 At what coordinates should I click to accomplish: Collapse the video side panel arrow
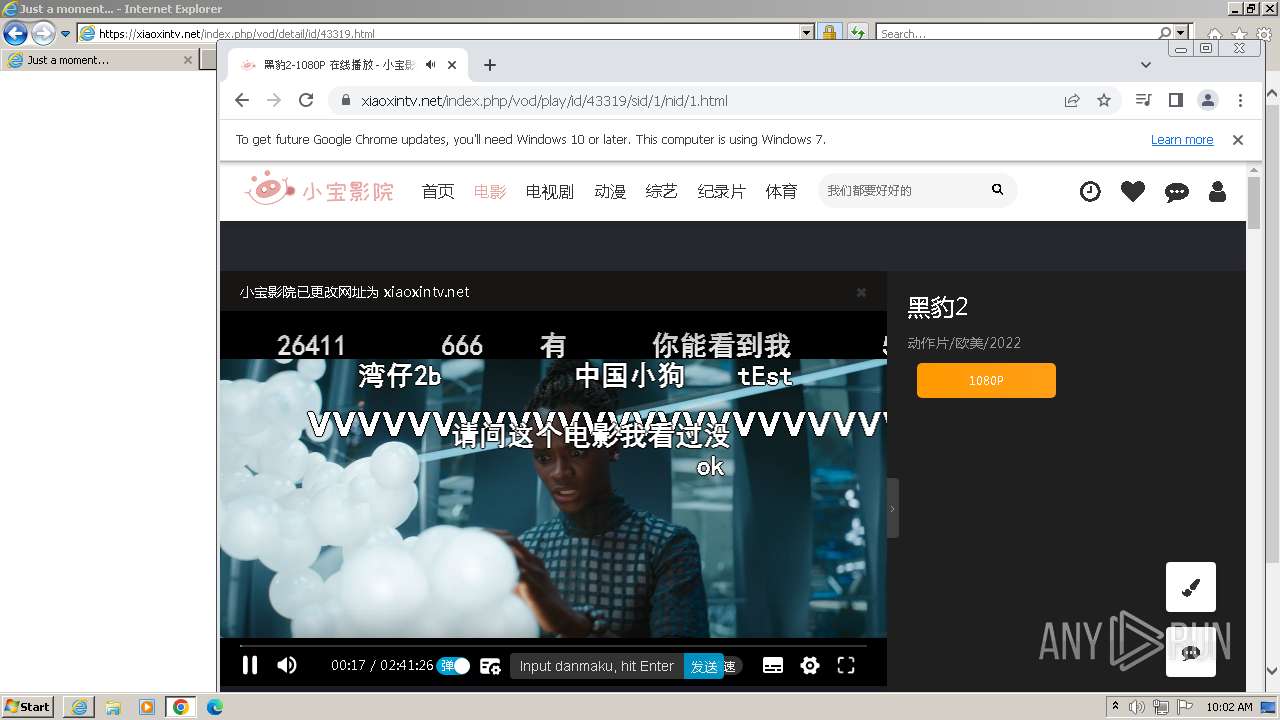click(x=892, y=508)
